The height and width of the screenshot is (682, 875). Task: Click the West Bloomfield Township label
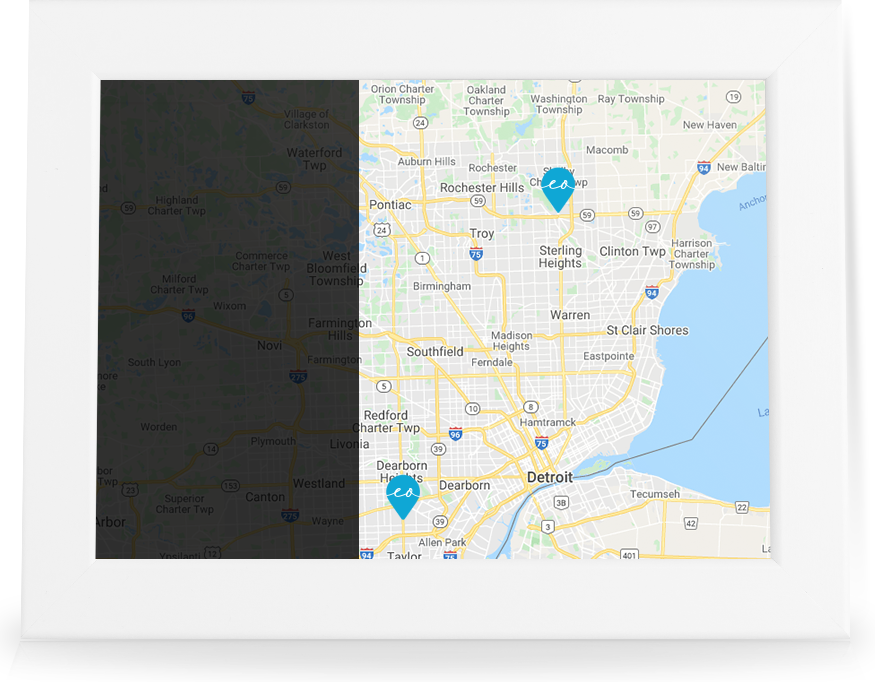coord(336,268)
